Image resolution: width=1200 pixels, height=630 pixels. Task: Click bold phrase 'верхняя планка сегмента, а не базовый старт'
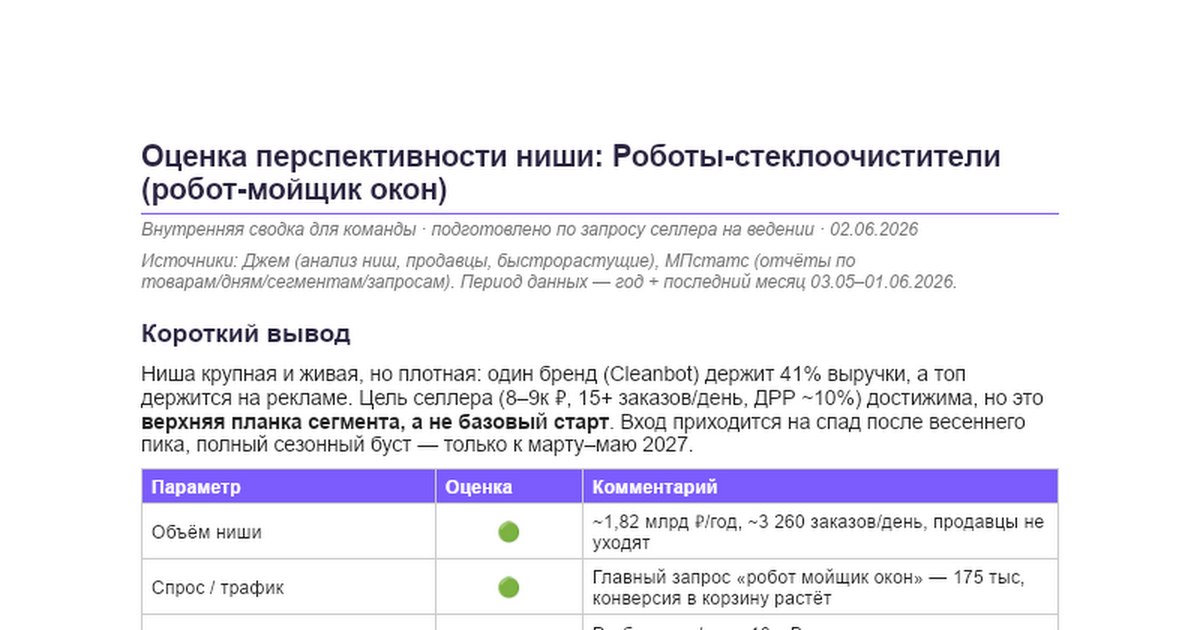(376, 421)
